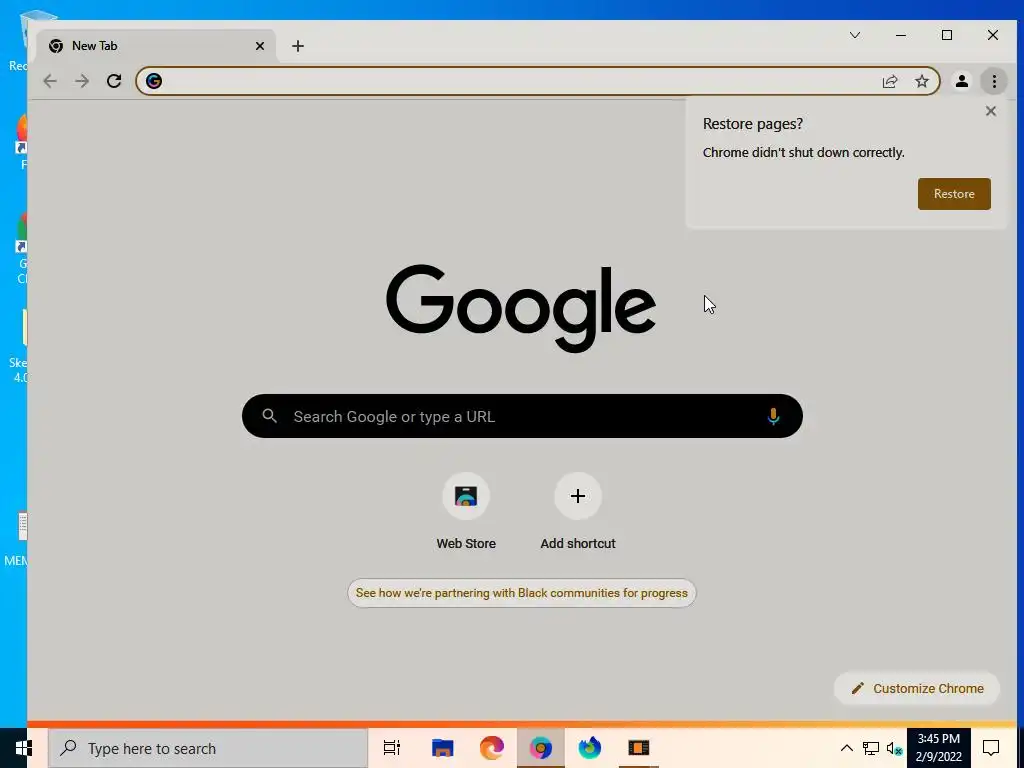Screen dimensions: 1024x768
Task: Show hidden system tray icons
Action: point(846,748)
